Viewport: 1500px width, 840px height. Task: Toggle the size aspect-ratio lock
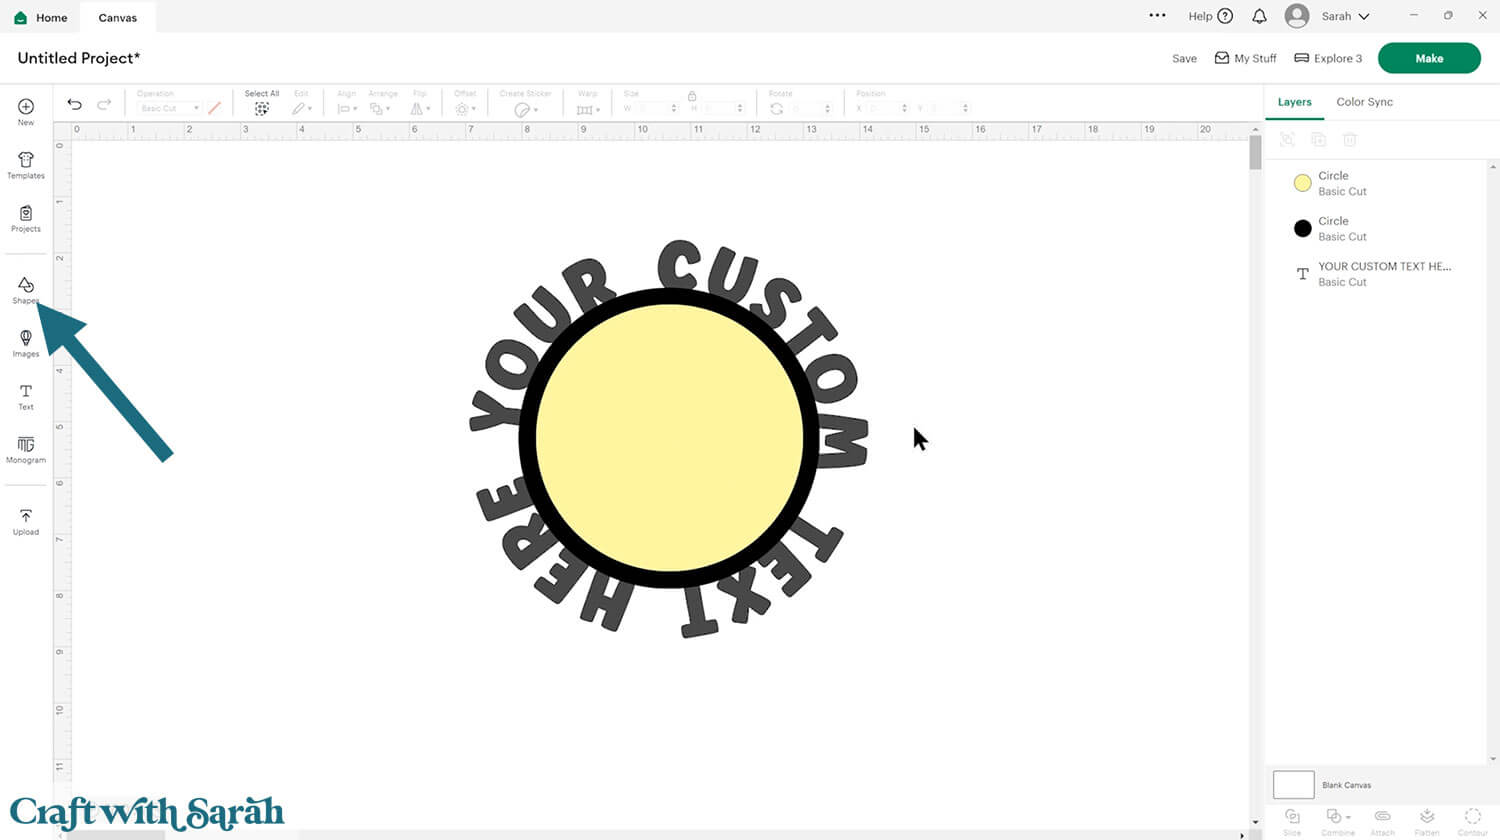point(692,95)
